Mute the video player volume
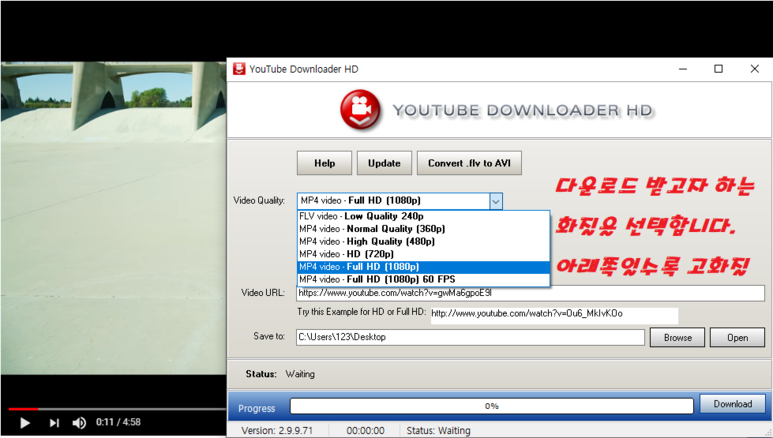Screen dimensions: 773x438 (79, 423)
